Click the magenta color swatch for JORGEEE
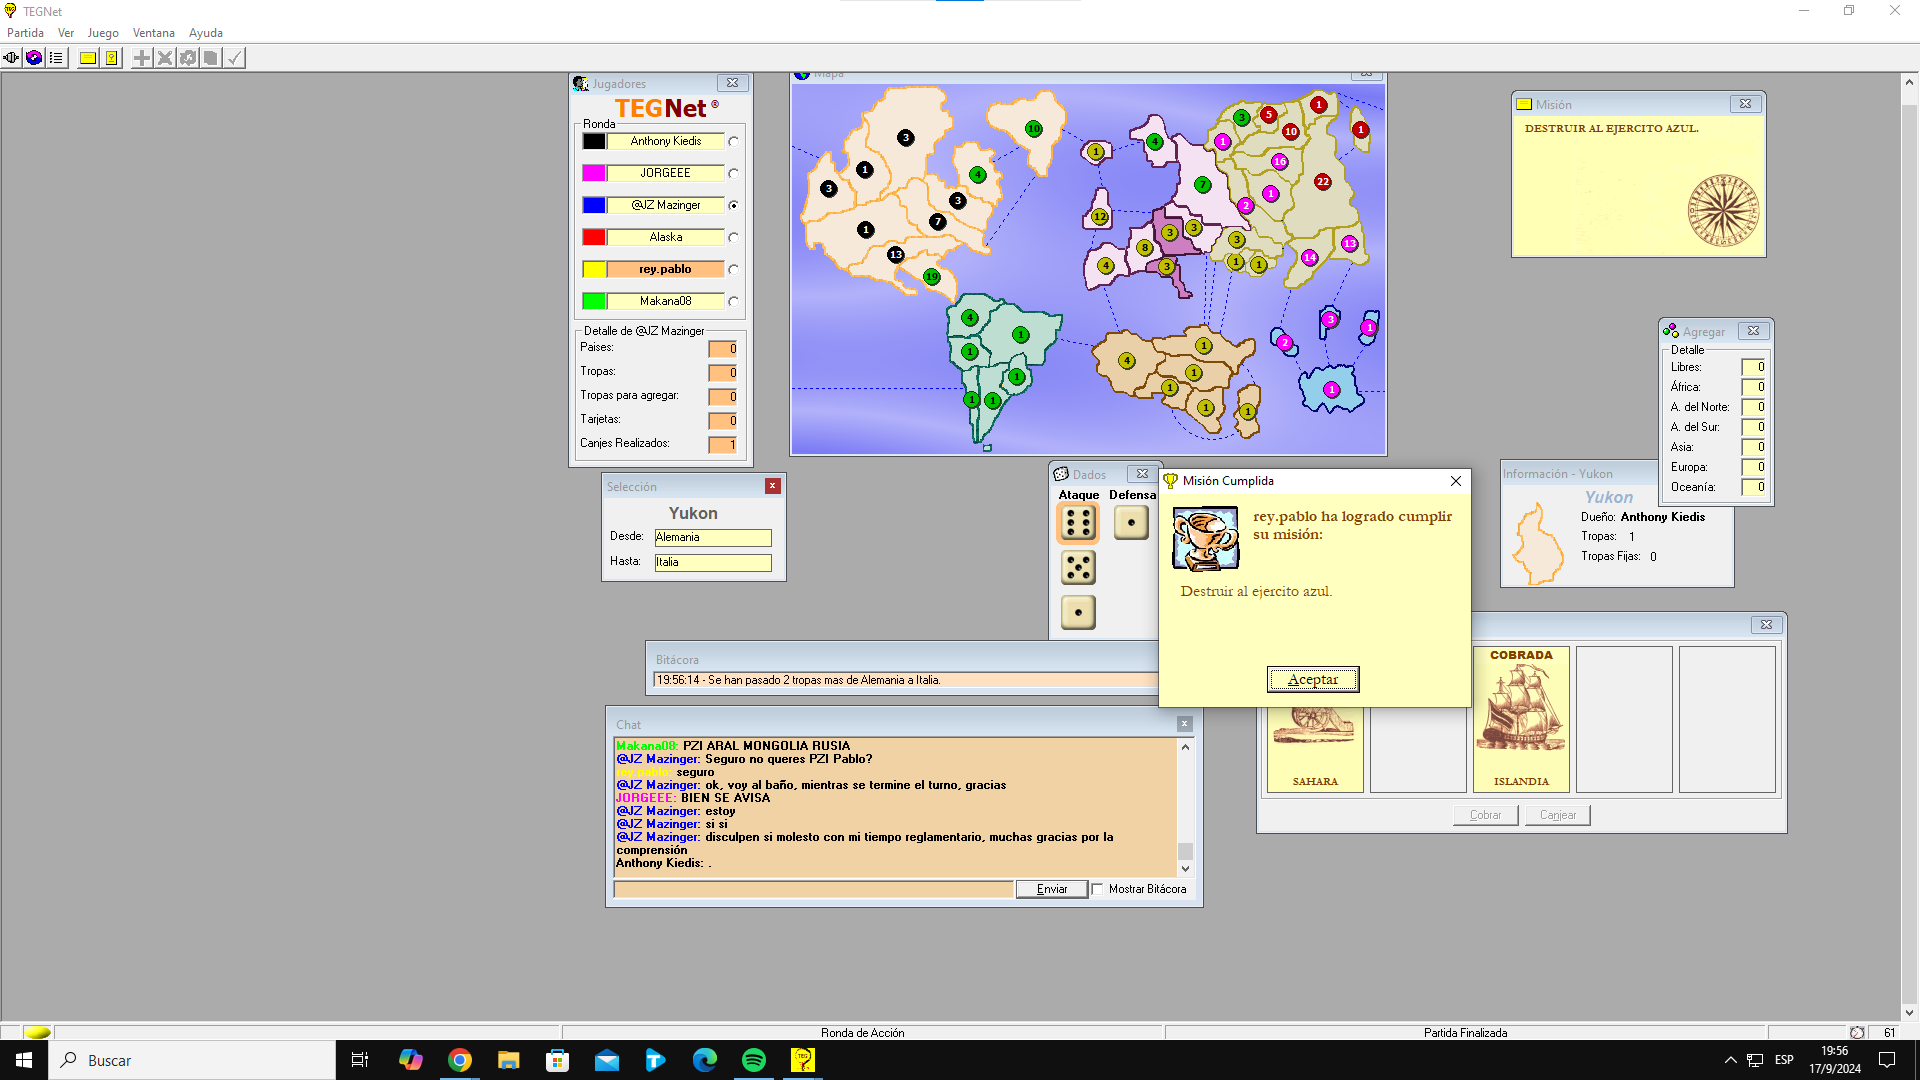The width and height of the screenshot is (1920, 1080). tap(594, 173)
